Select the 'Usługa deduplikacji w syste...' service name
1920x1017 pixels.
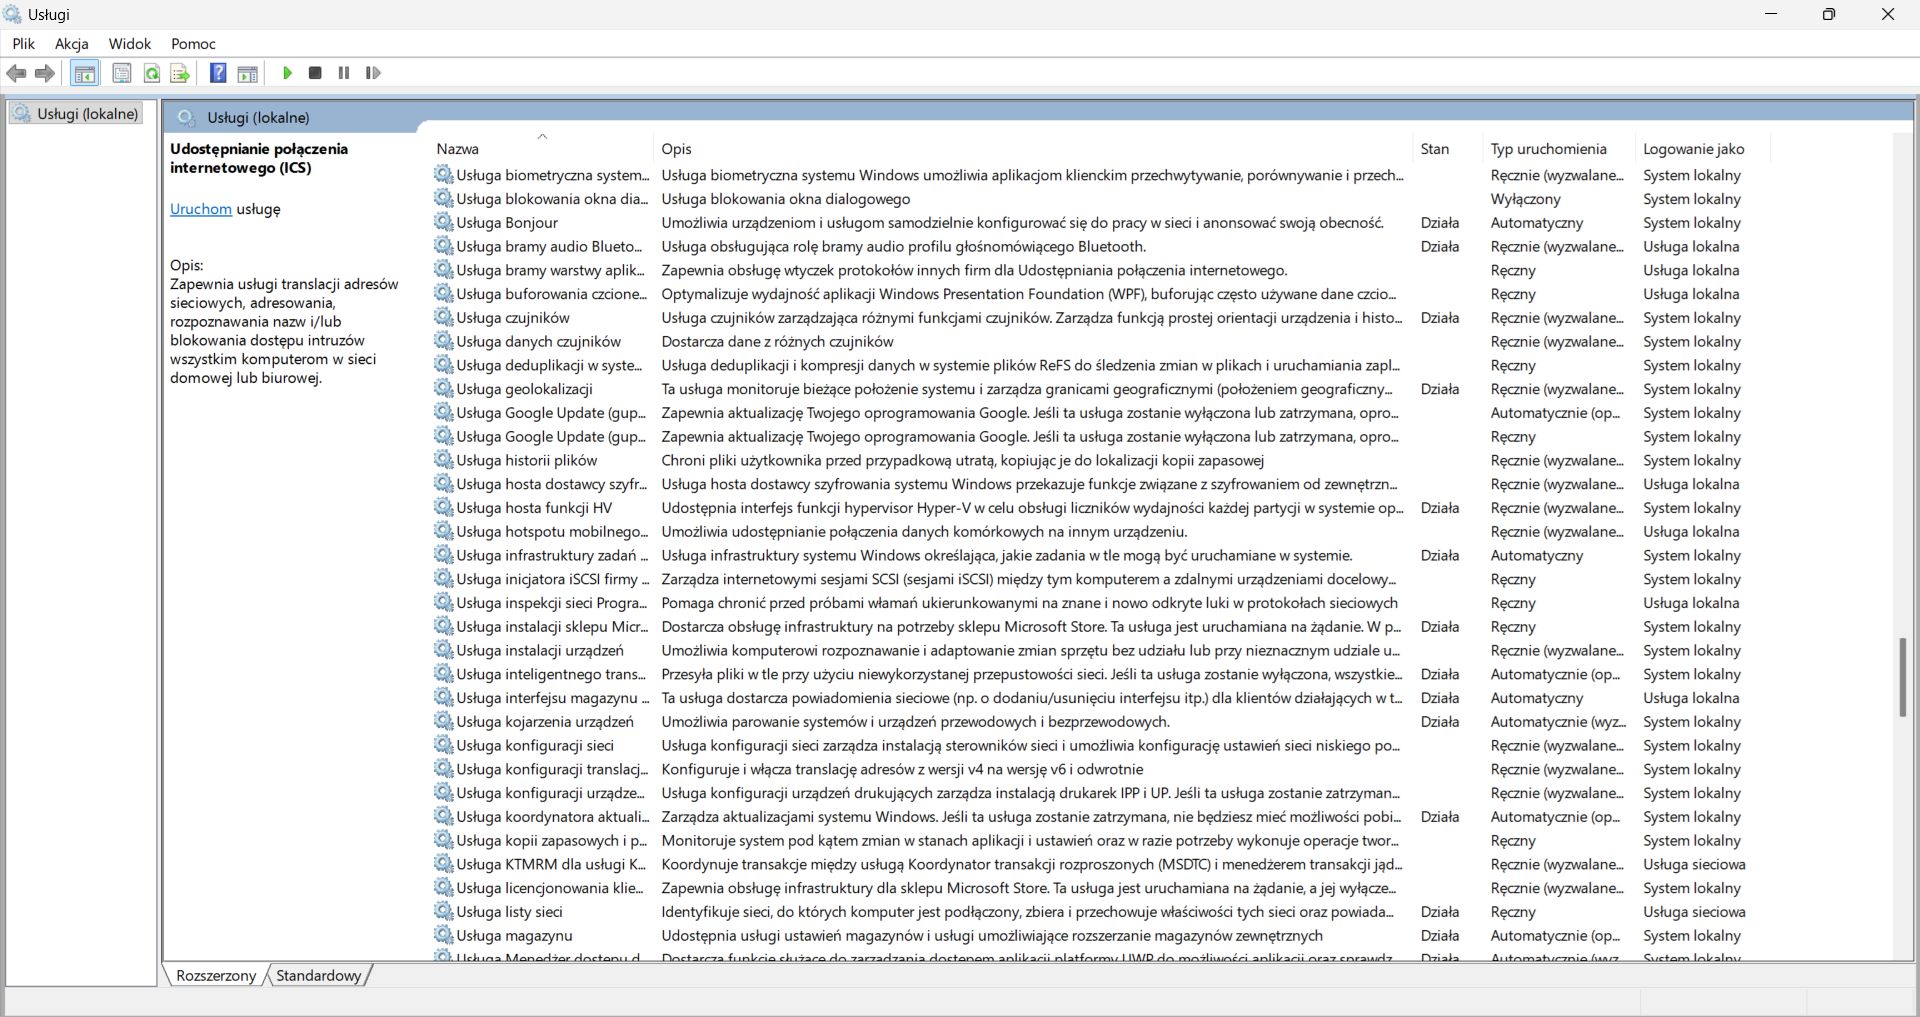pyautogui.click(x=549, y=365)
